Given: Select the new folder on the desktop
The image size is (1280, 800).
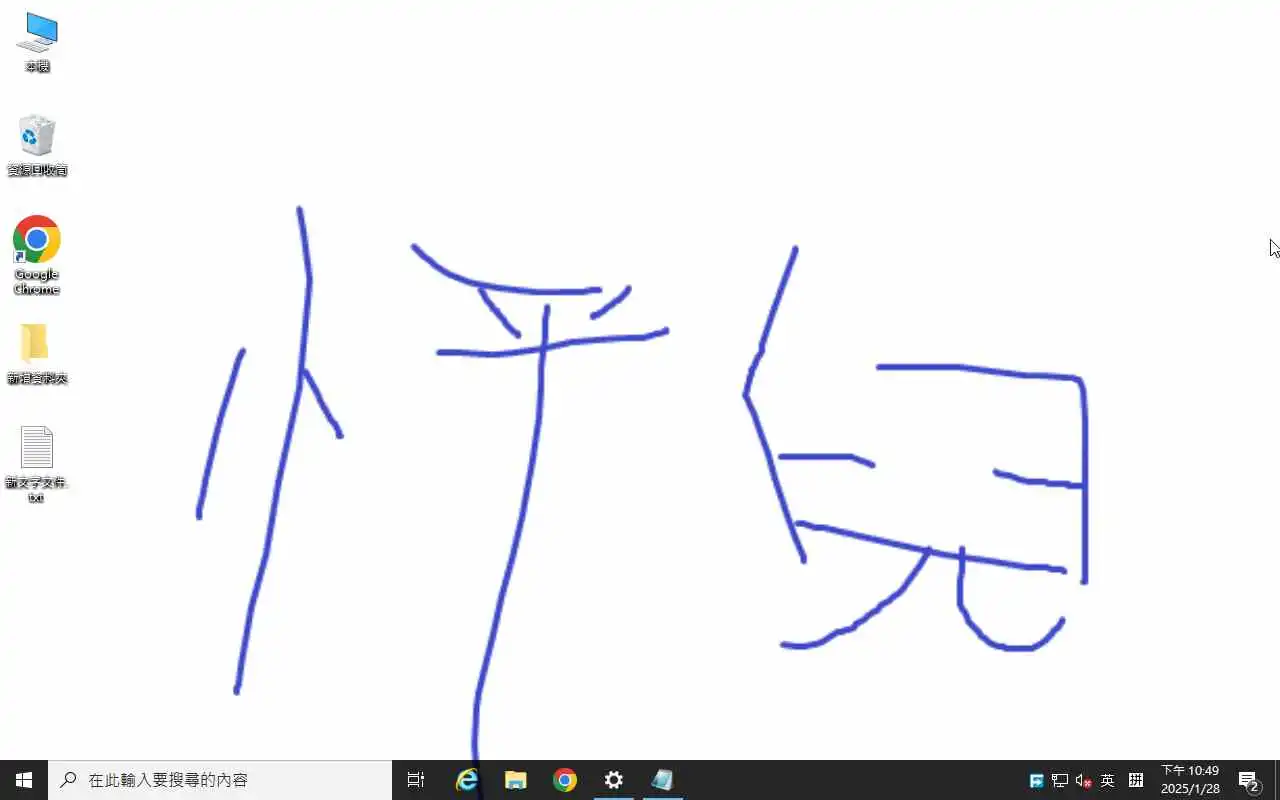Looking at the screenshot, I should pyautogui.click(x=37, y=354).
